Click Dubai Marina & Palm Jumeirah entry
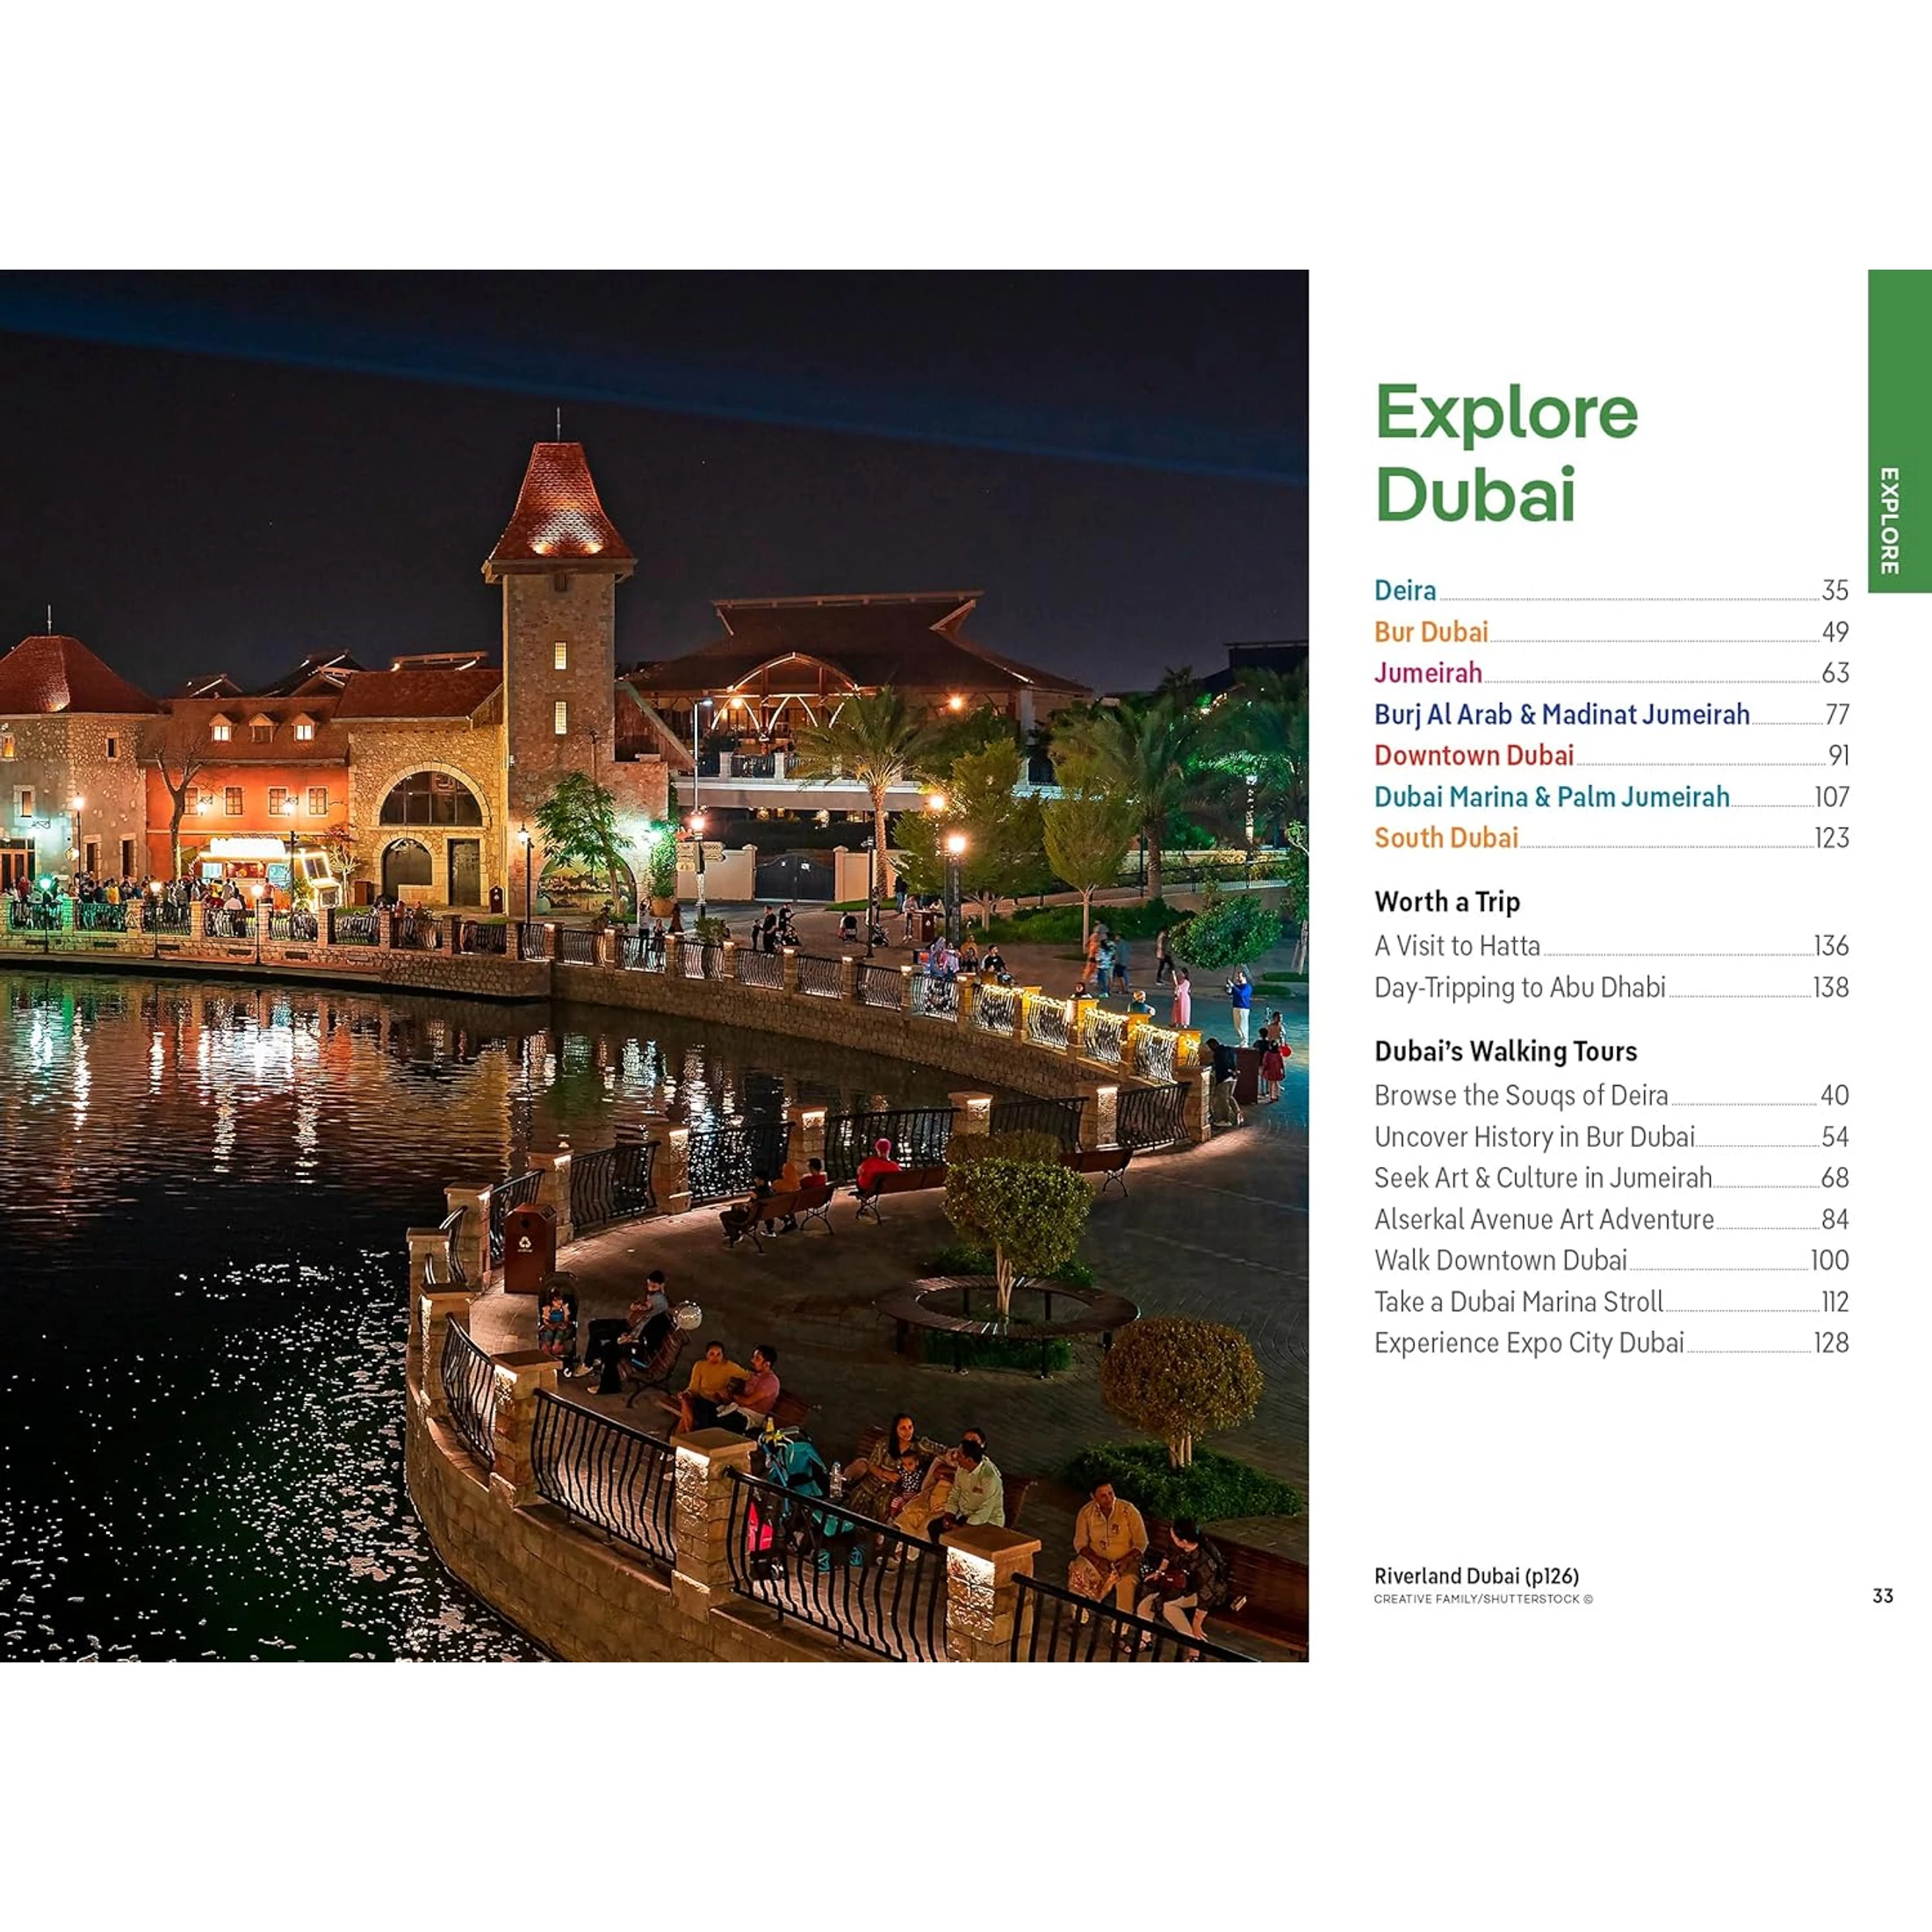Viewport: 1932px width, 1932px height. click(1550, 797)
